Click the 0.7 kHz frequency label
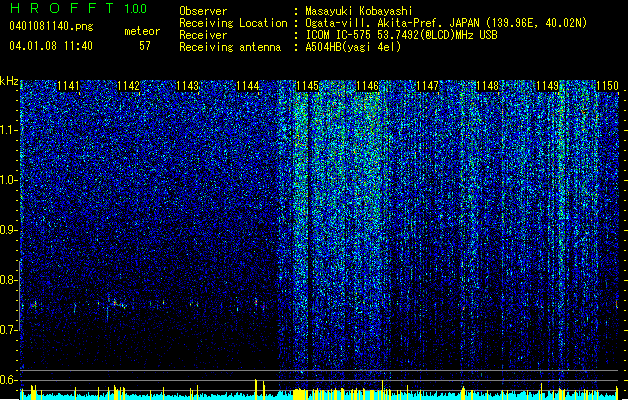Image resolution: width=629 pixels, height=400 pixels. [9, 330]
